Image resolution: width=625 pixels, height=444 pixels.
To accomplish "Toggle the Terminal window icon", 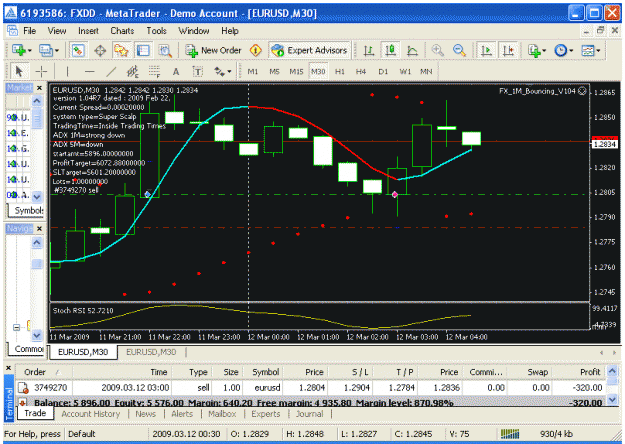I will (x=143, y=51).
